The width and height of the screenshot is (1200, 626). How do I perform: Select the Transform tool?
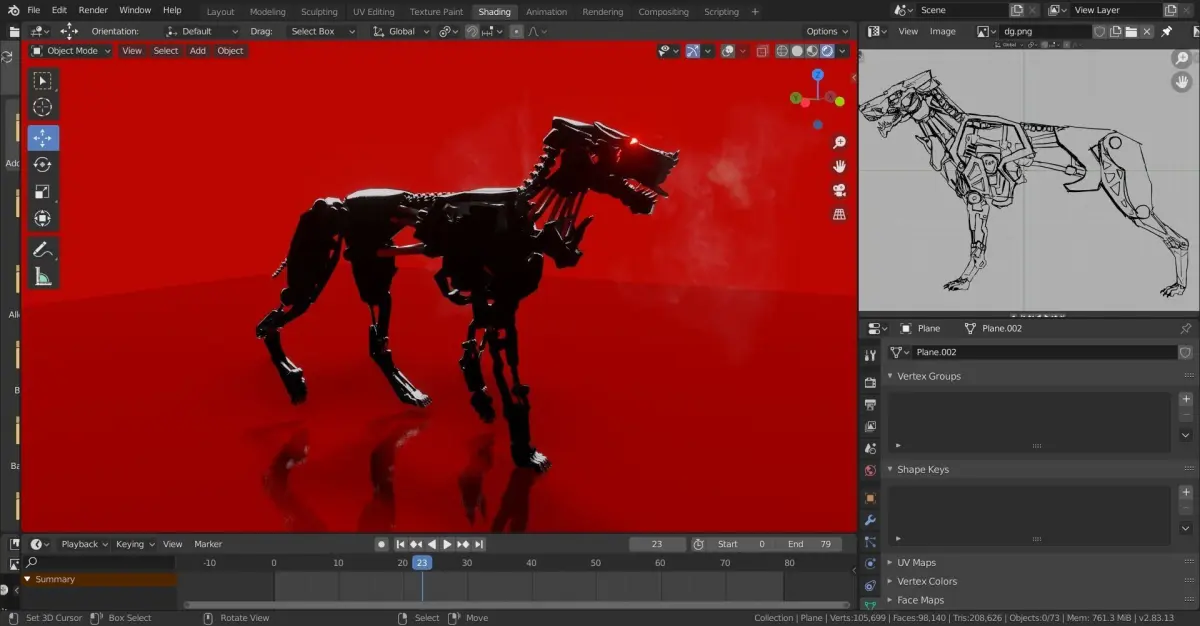[43, 219]
